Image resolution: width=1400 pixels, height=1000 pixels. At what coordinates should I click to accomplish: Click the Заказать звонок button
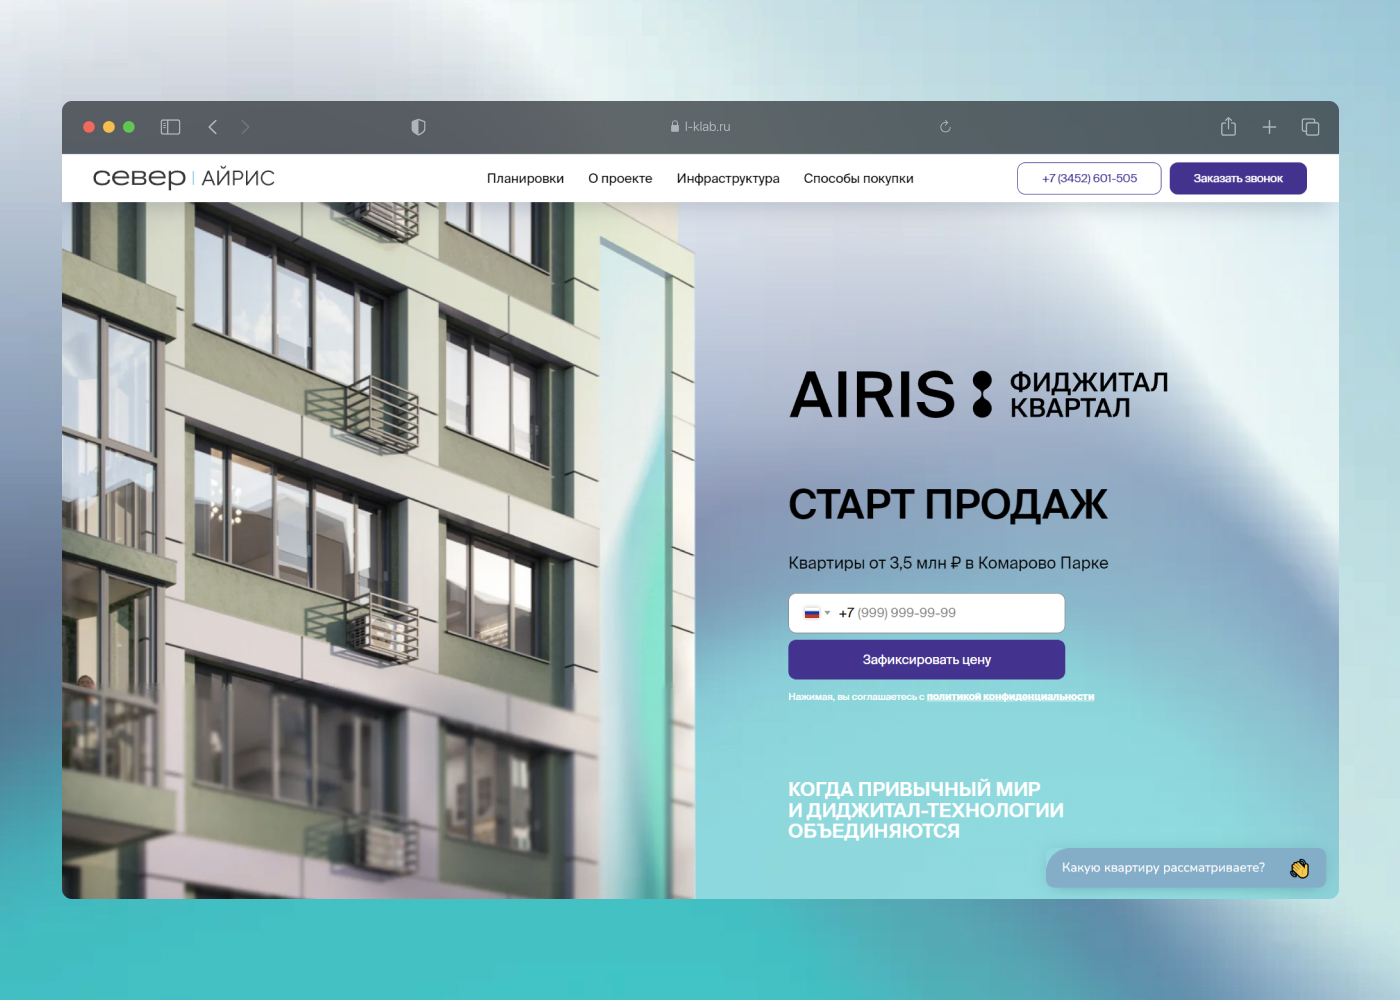pos(1238,178)
